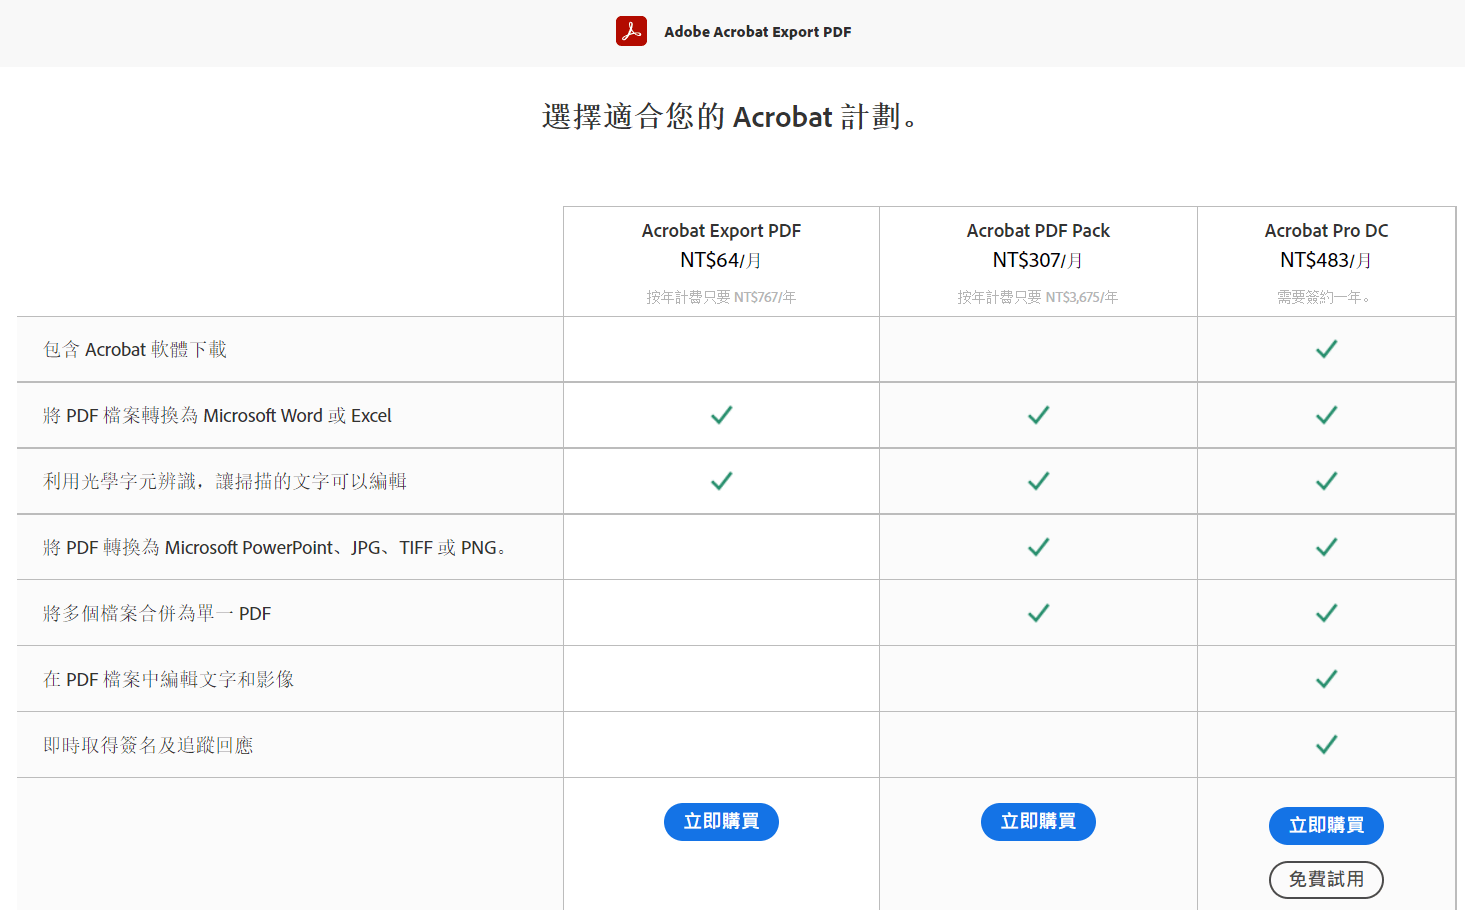Click the Acrobat Pro DC checkmark for 光學字元辨識 row
Screen dimensions: 1465x910
coord(1326,481)
